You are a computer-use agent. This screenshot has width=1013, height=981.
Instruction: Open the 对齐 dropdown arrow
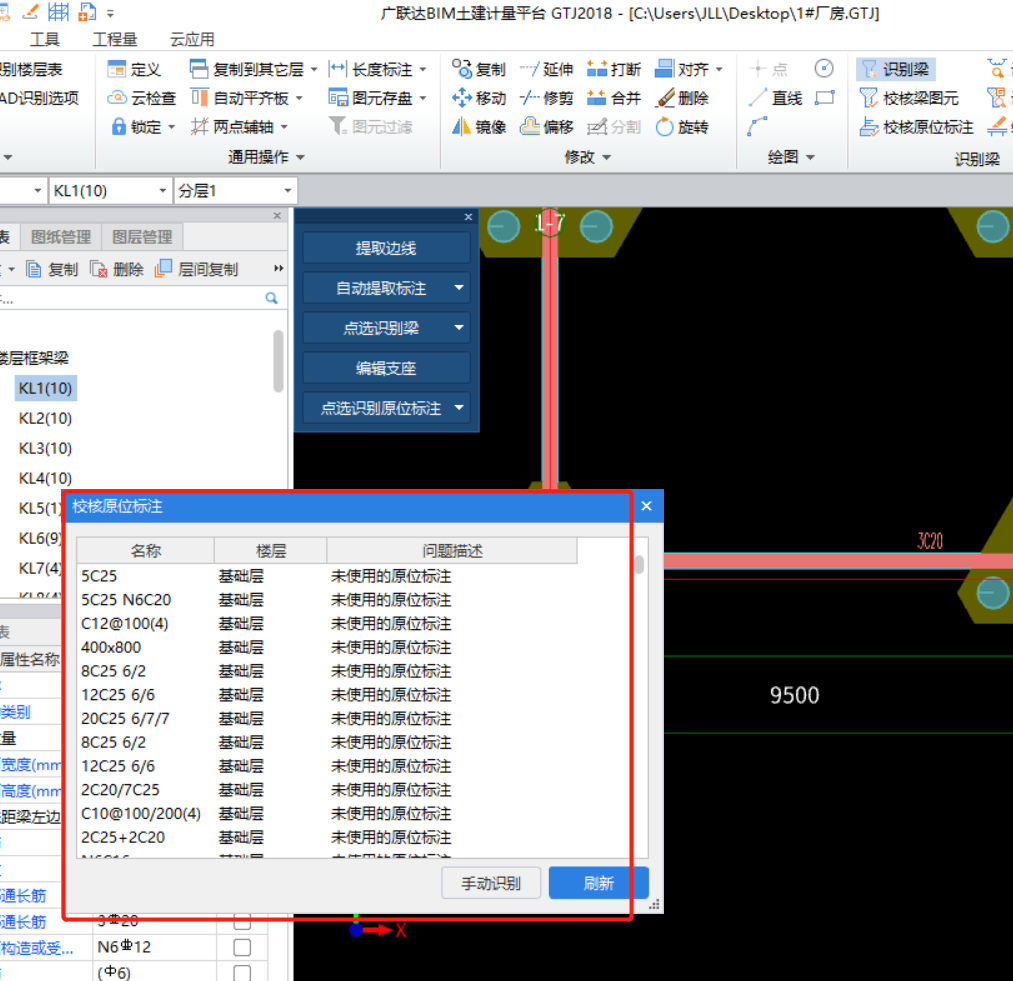tap(719, 69)
